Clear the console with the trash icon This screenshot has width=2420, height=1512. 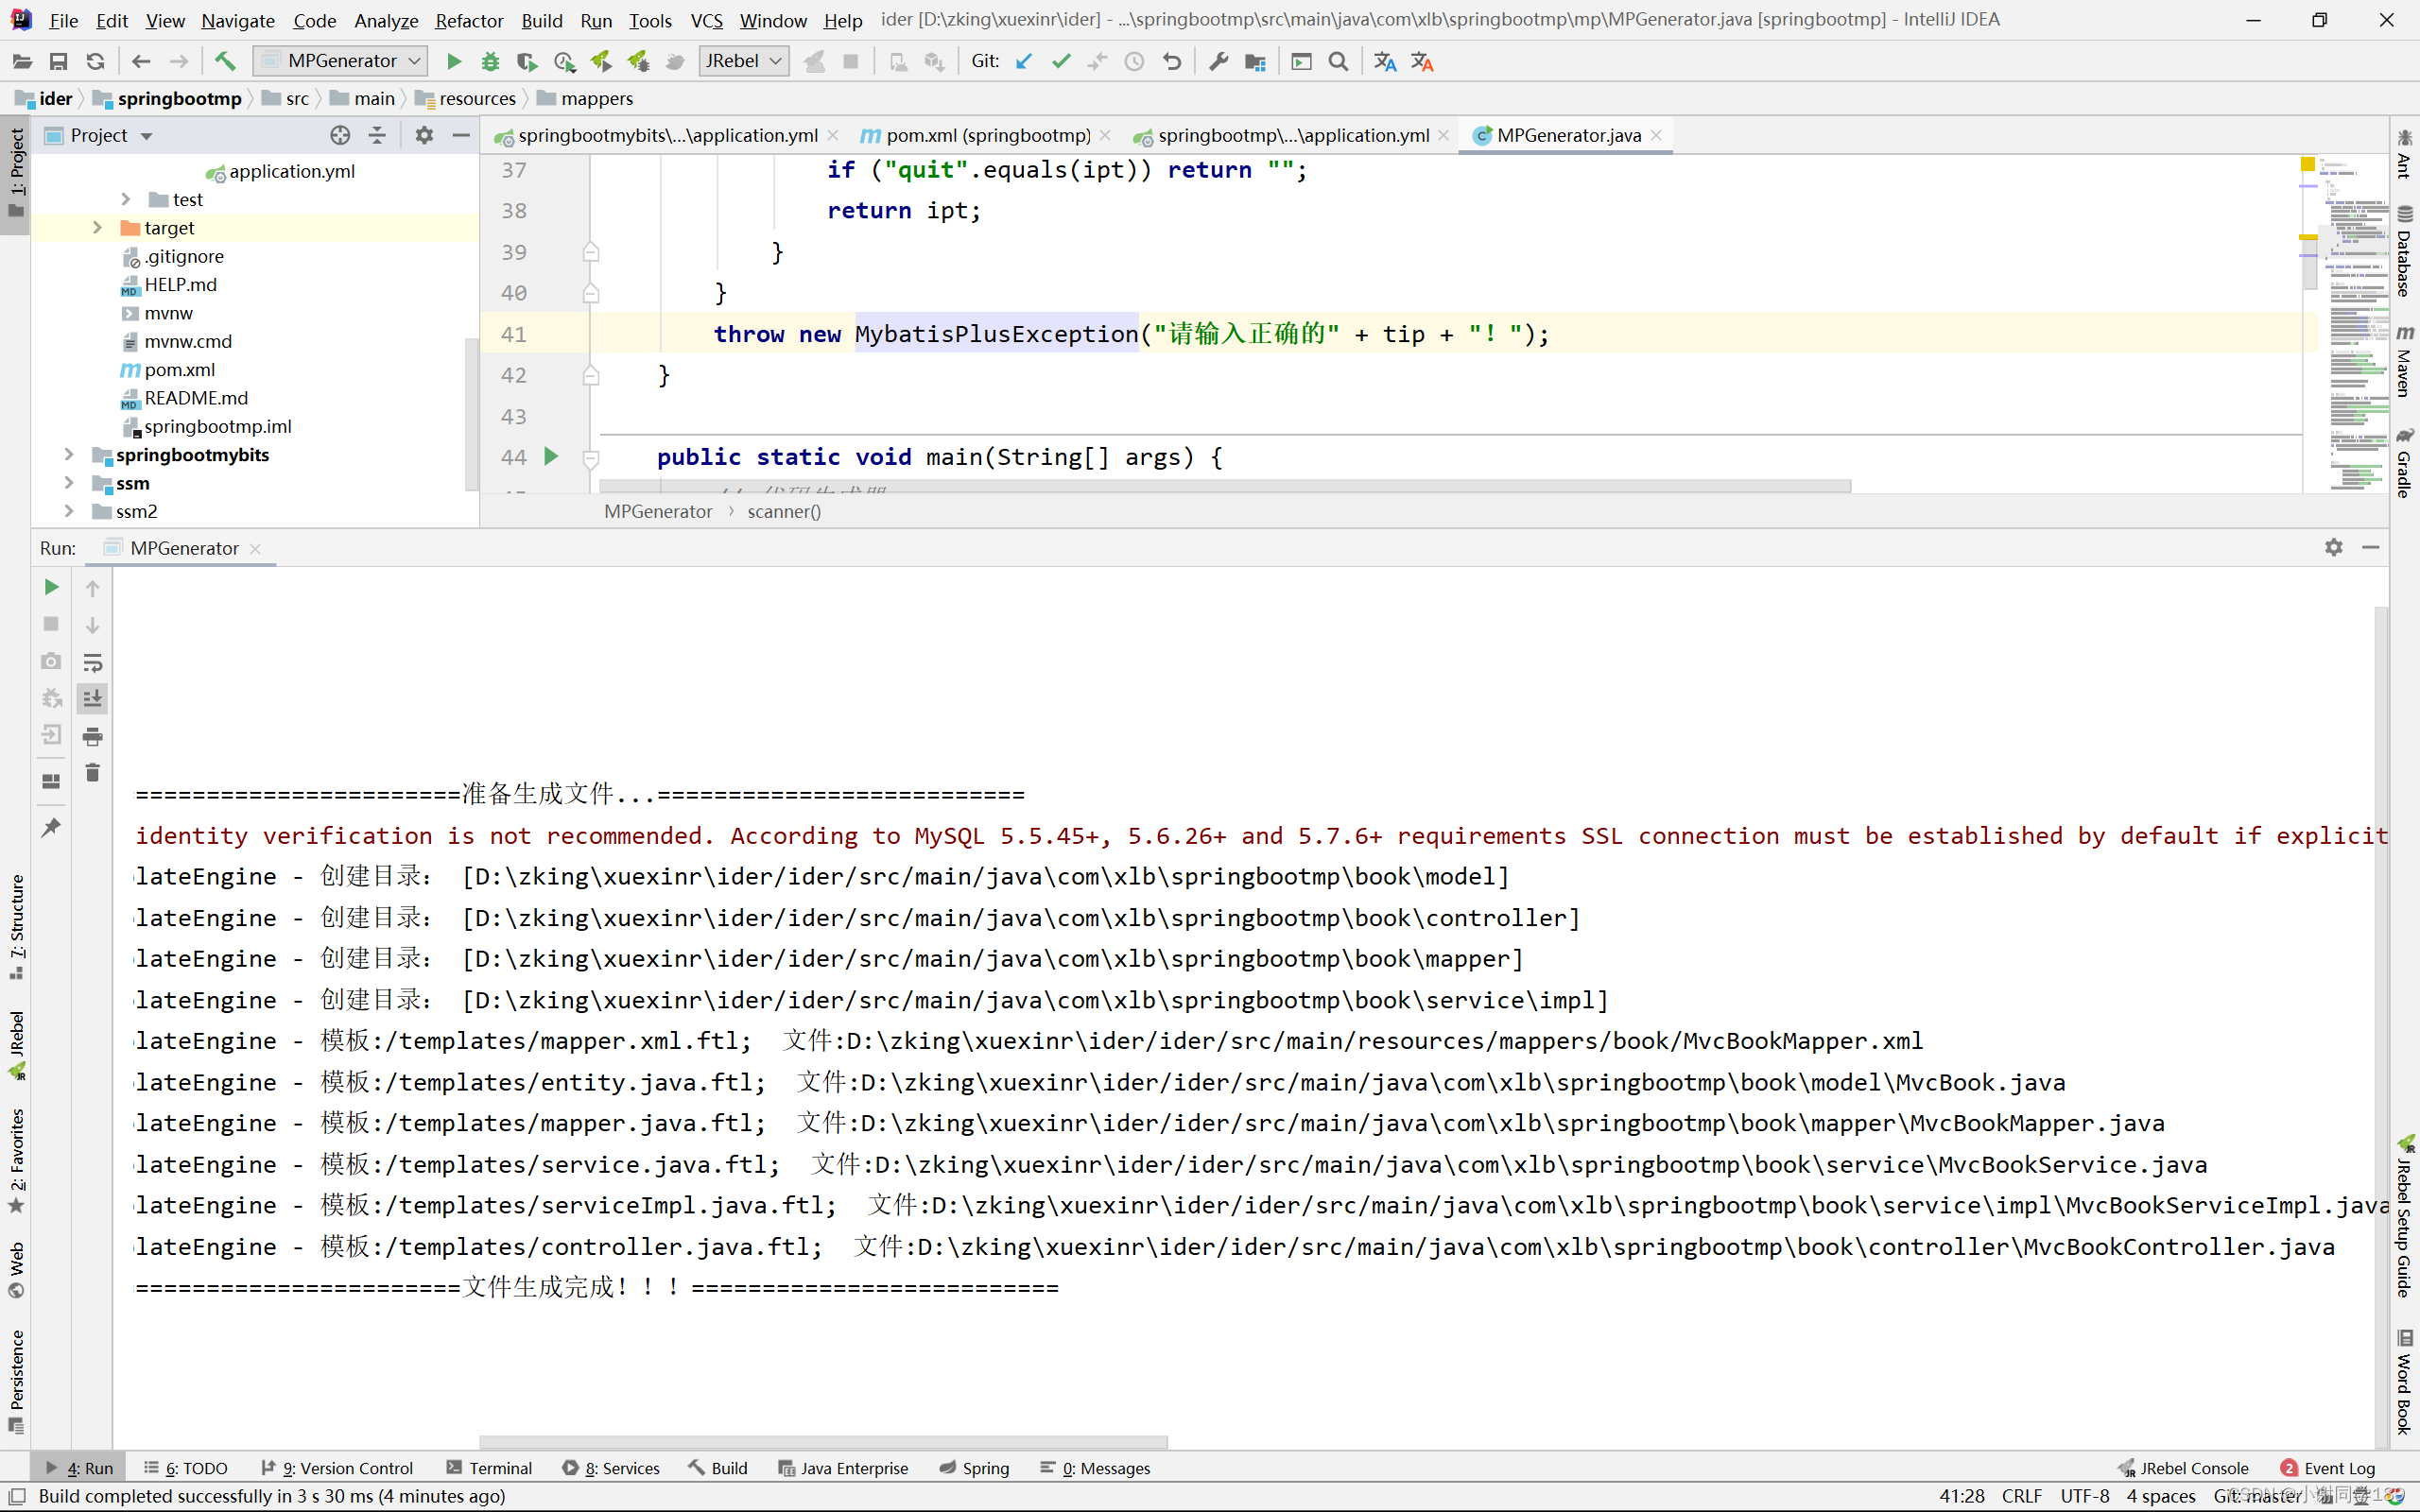coord(92,773)
